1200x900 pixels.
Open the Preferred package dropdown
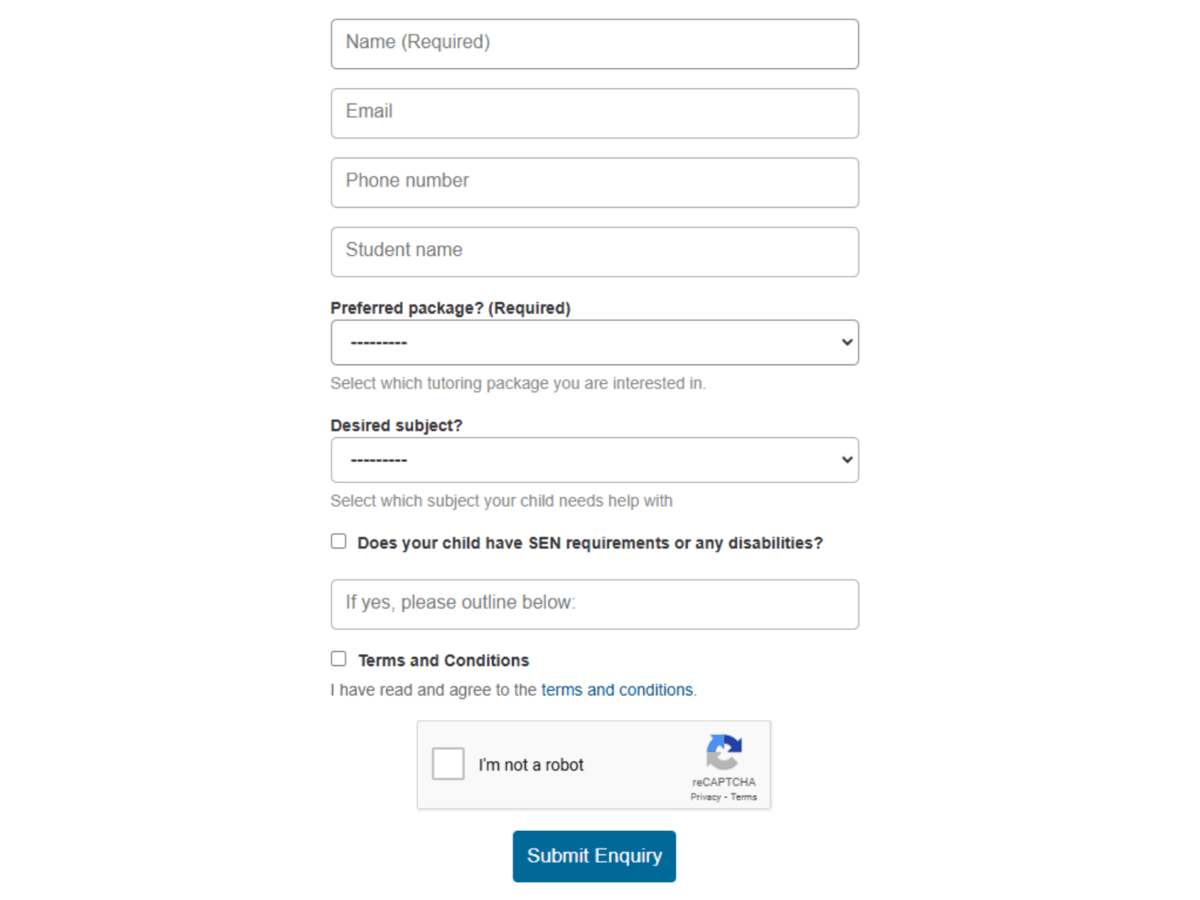point(594,342)
